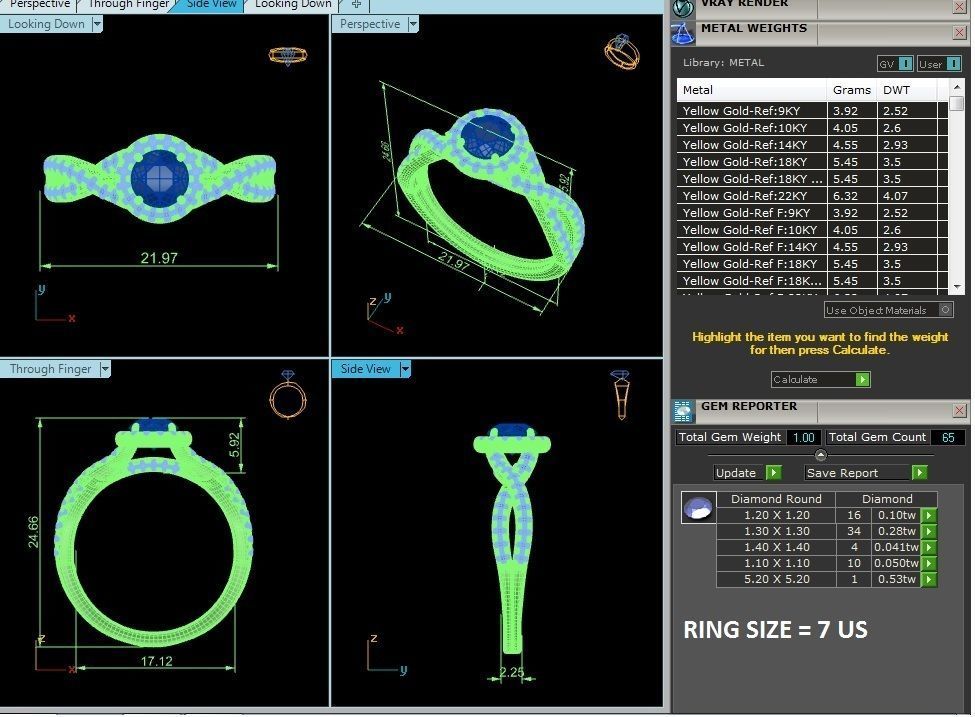The width and height of the screenshot is (975, 717).
Task: Click the Metal column header
Action: pyautogui.click(x=751, y=90)
